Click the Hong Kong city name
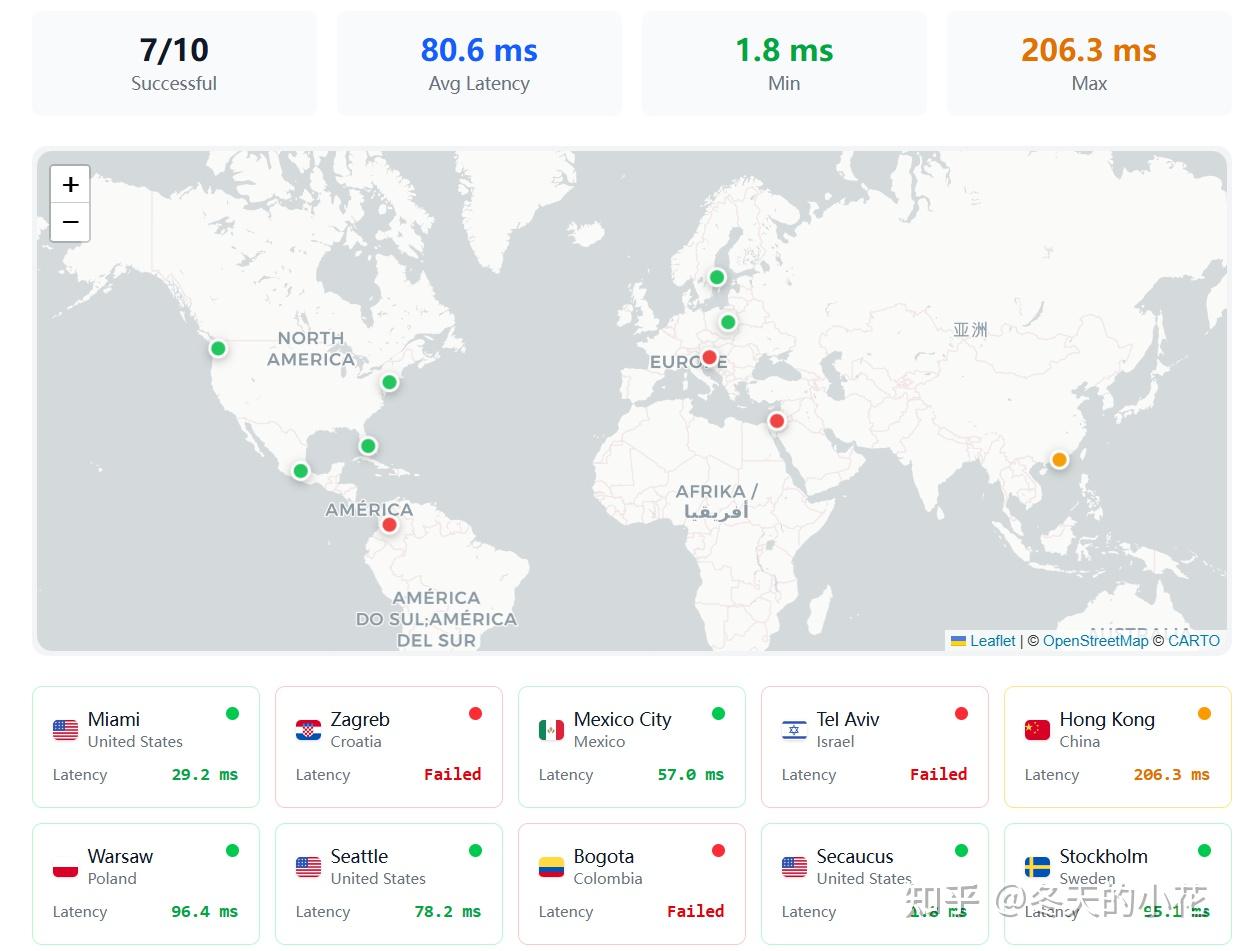The image size is (1239, 951). point(1107,719)
